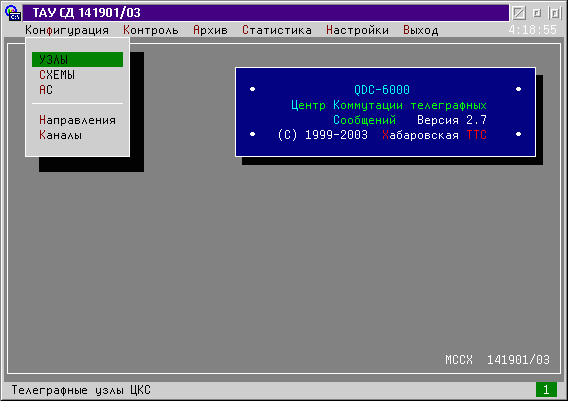Open the Контроль menu
568x401 pixels.
[151, 30]
